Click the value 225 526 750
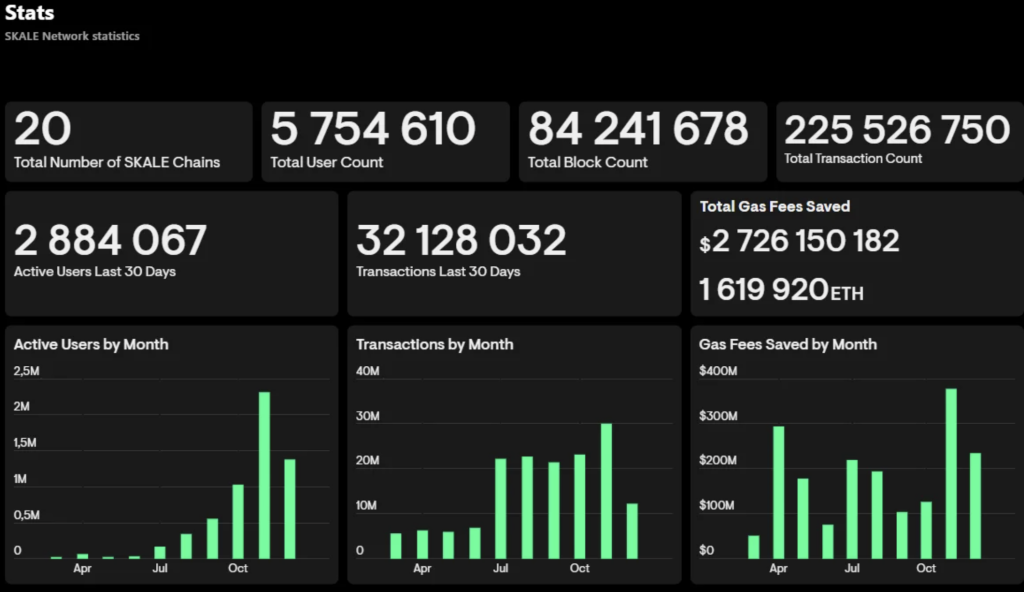This screenshot has height=592, width=1024. pyautogui.click(x=897, y=130)
